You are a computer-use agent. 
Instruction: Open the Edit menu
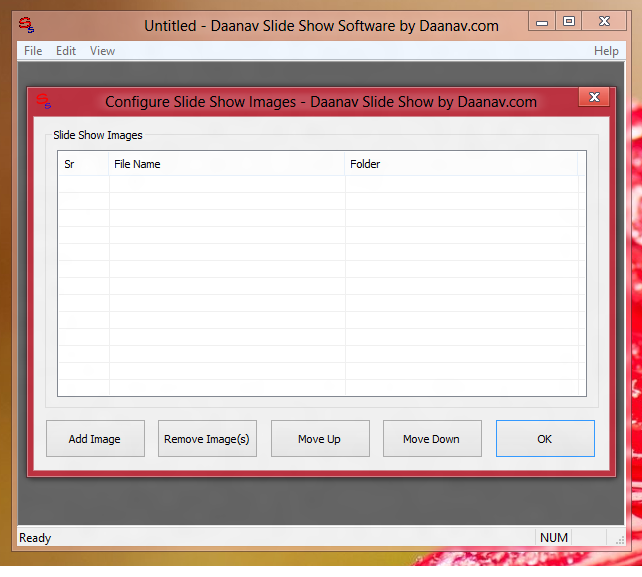[66, 51]
